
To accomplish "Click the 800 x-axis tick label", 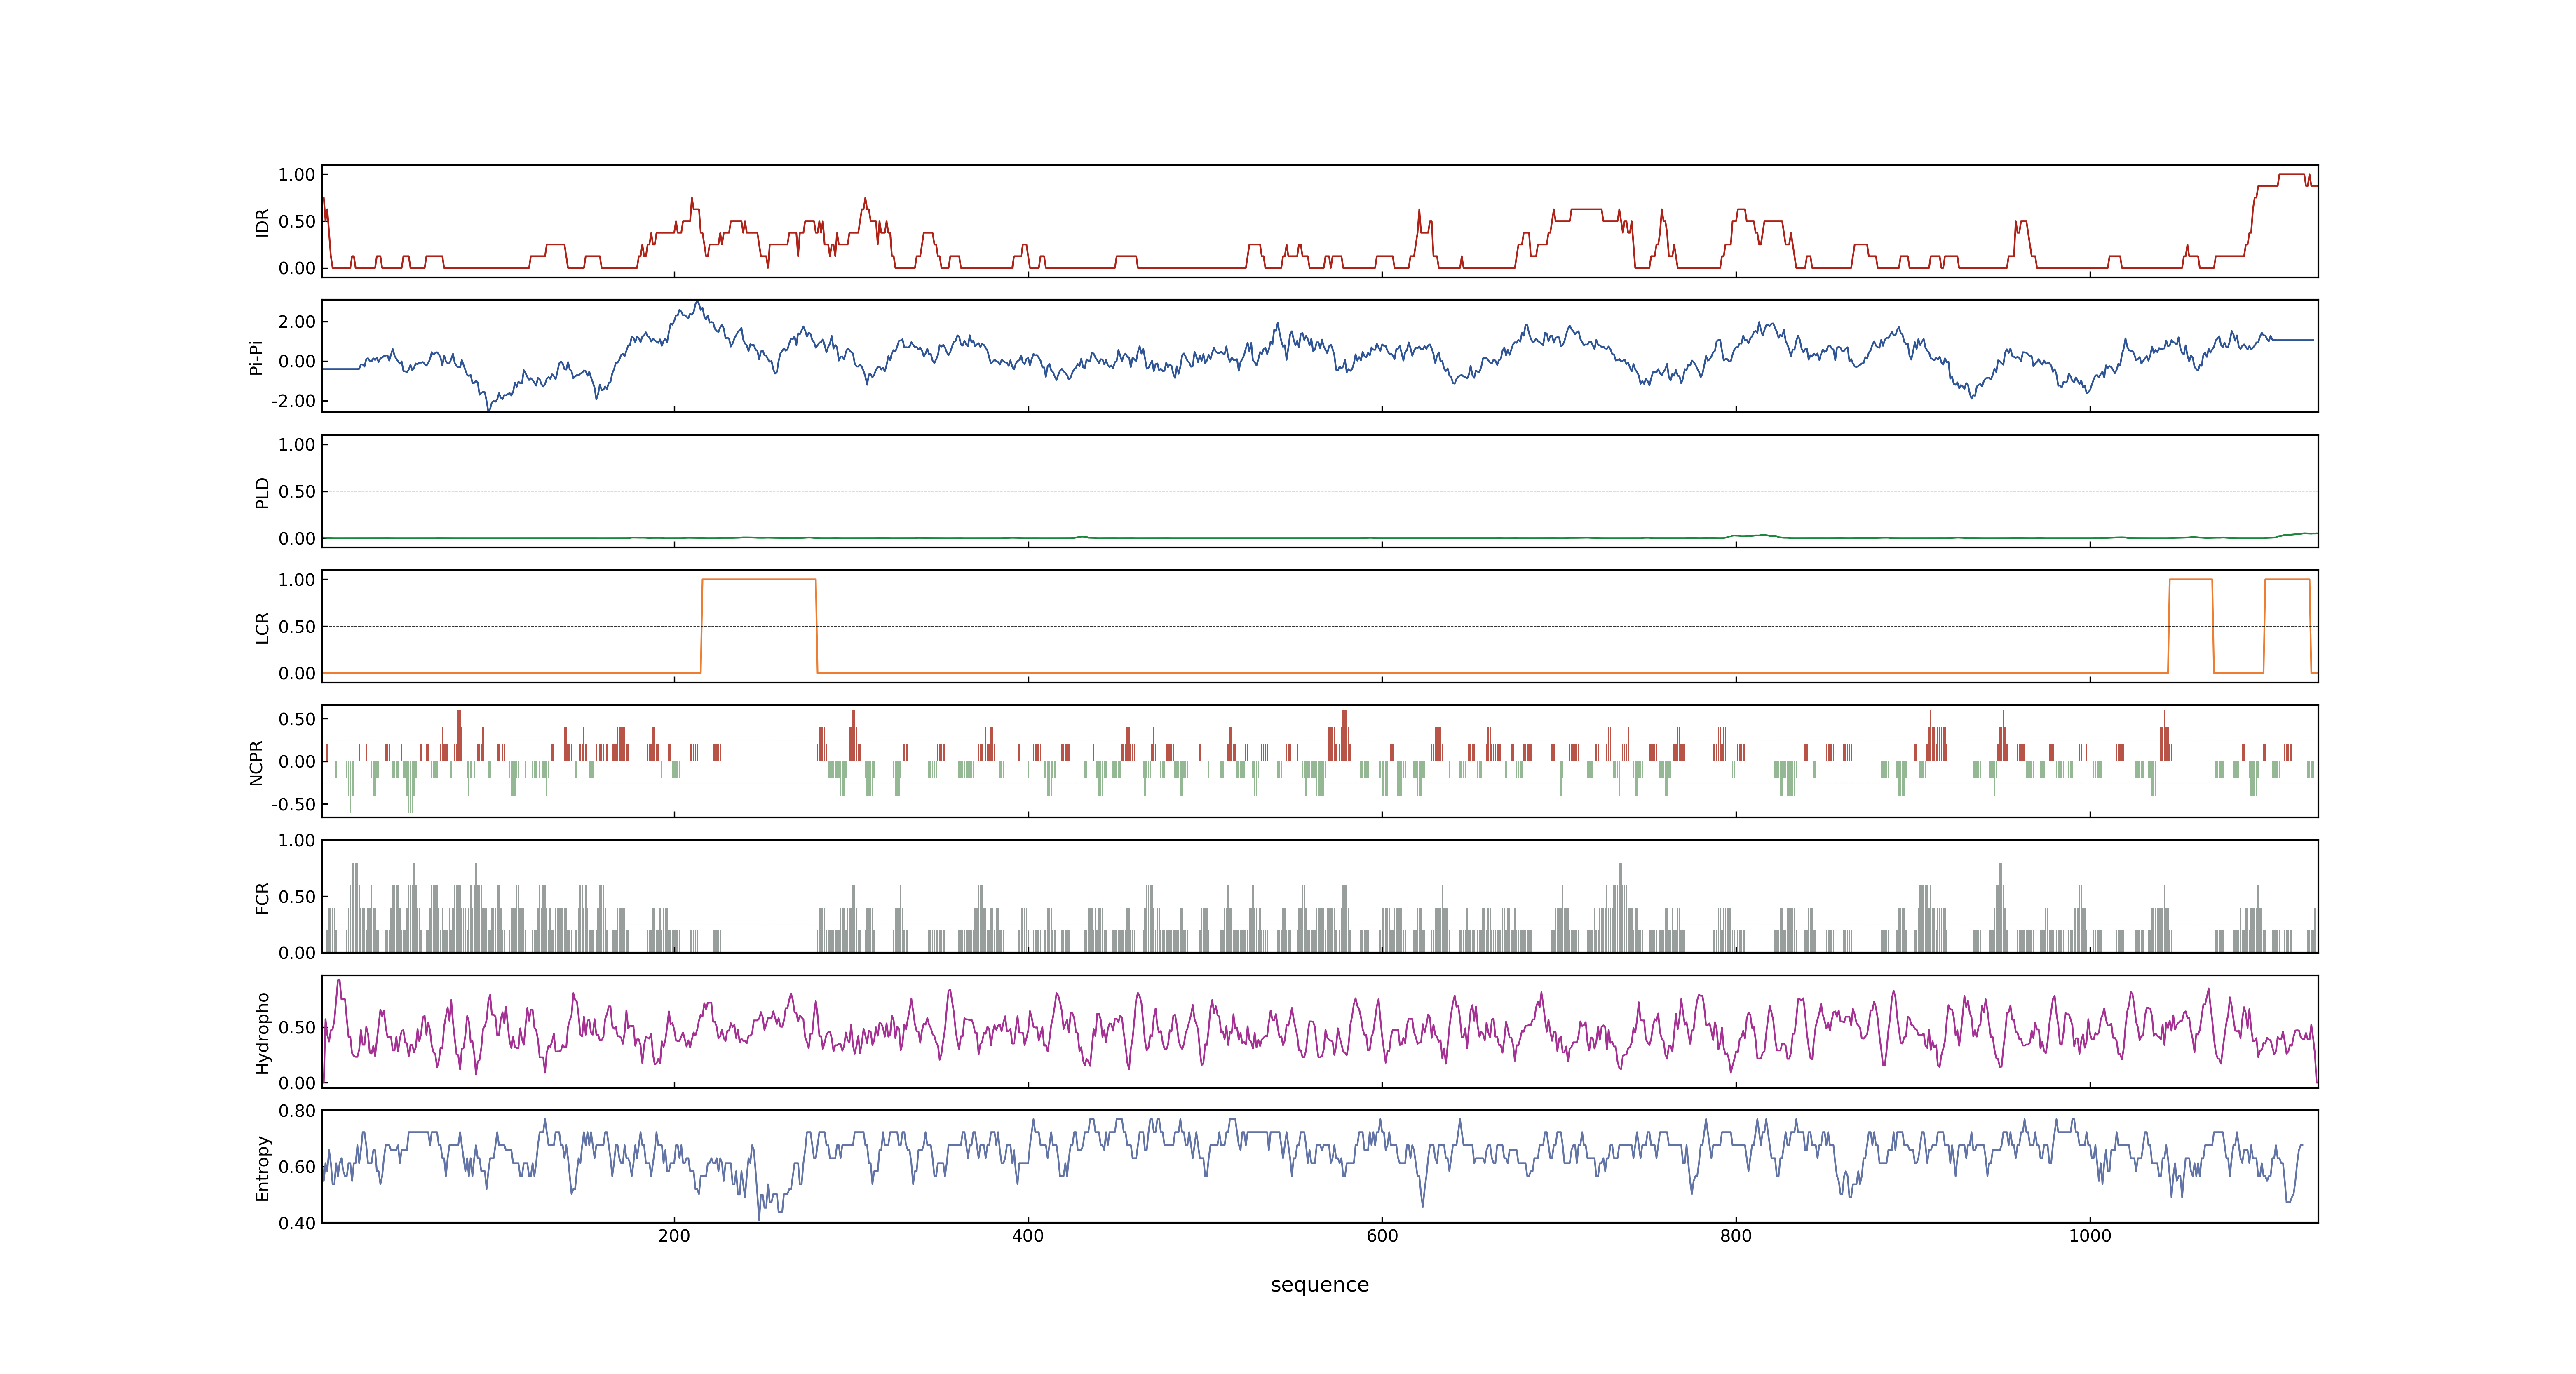I will pyautogui.click(x=1736, y=1236).
